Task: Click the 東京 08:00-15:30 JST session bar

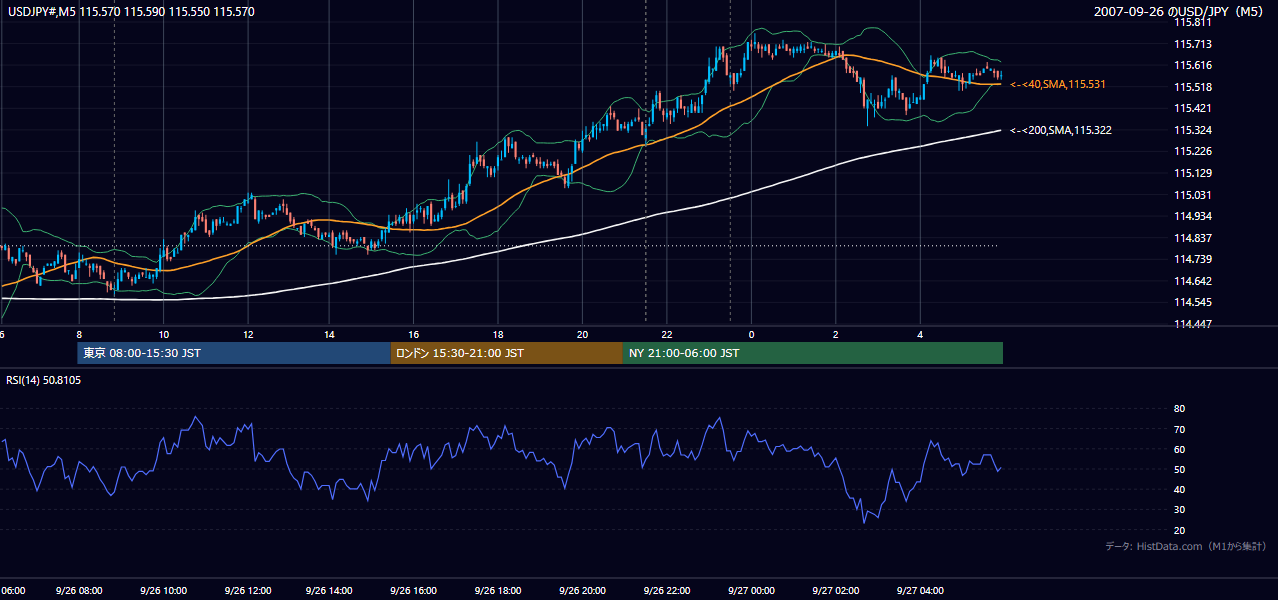Action: 234,353
